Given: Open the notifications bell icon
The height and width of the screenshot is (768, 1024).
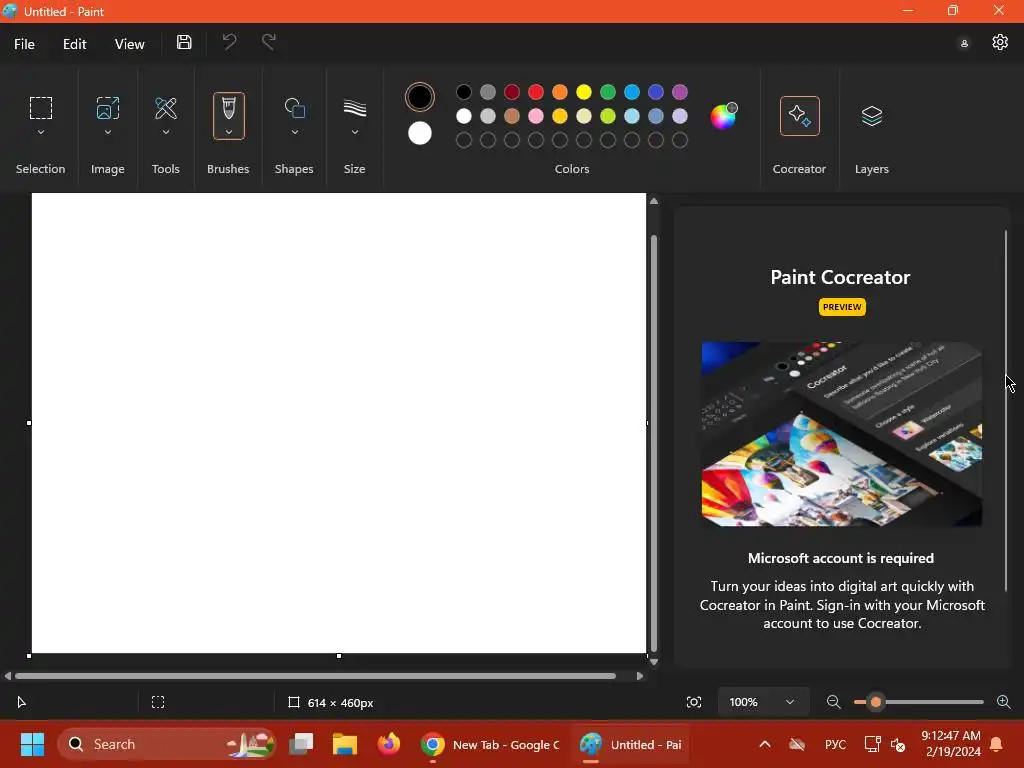Looking at the screenshot, I should click(x=997, y=744).
